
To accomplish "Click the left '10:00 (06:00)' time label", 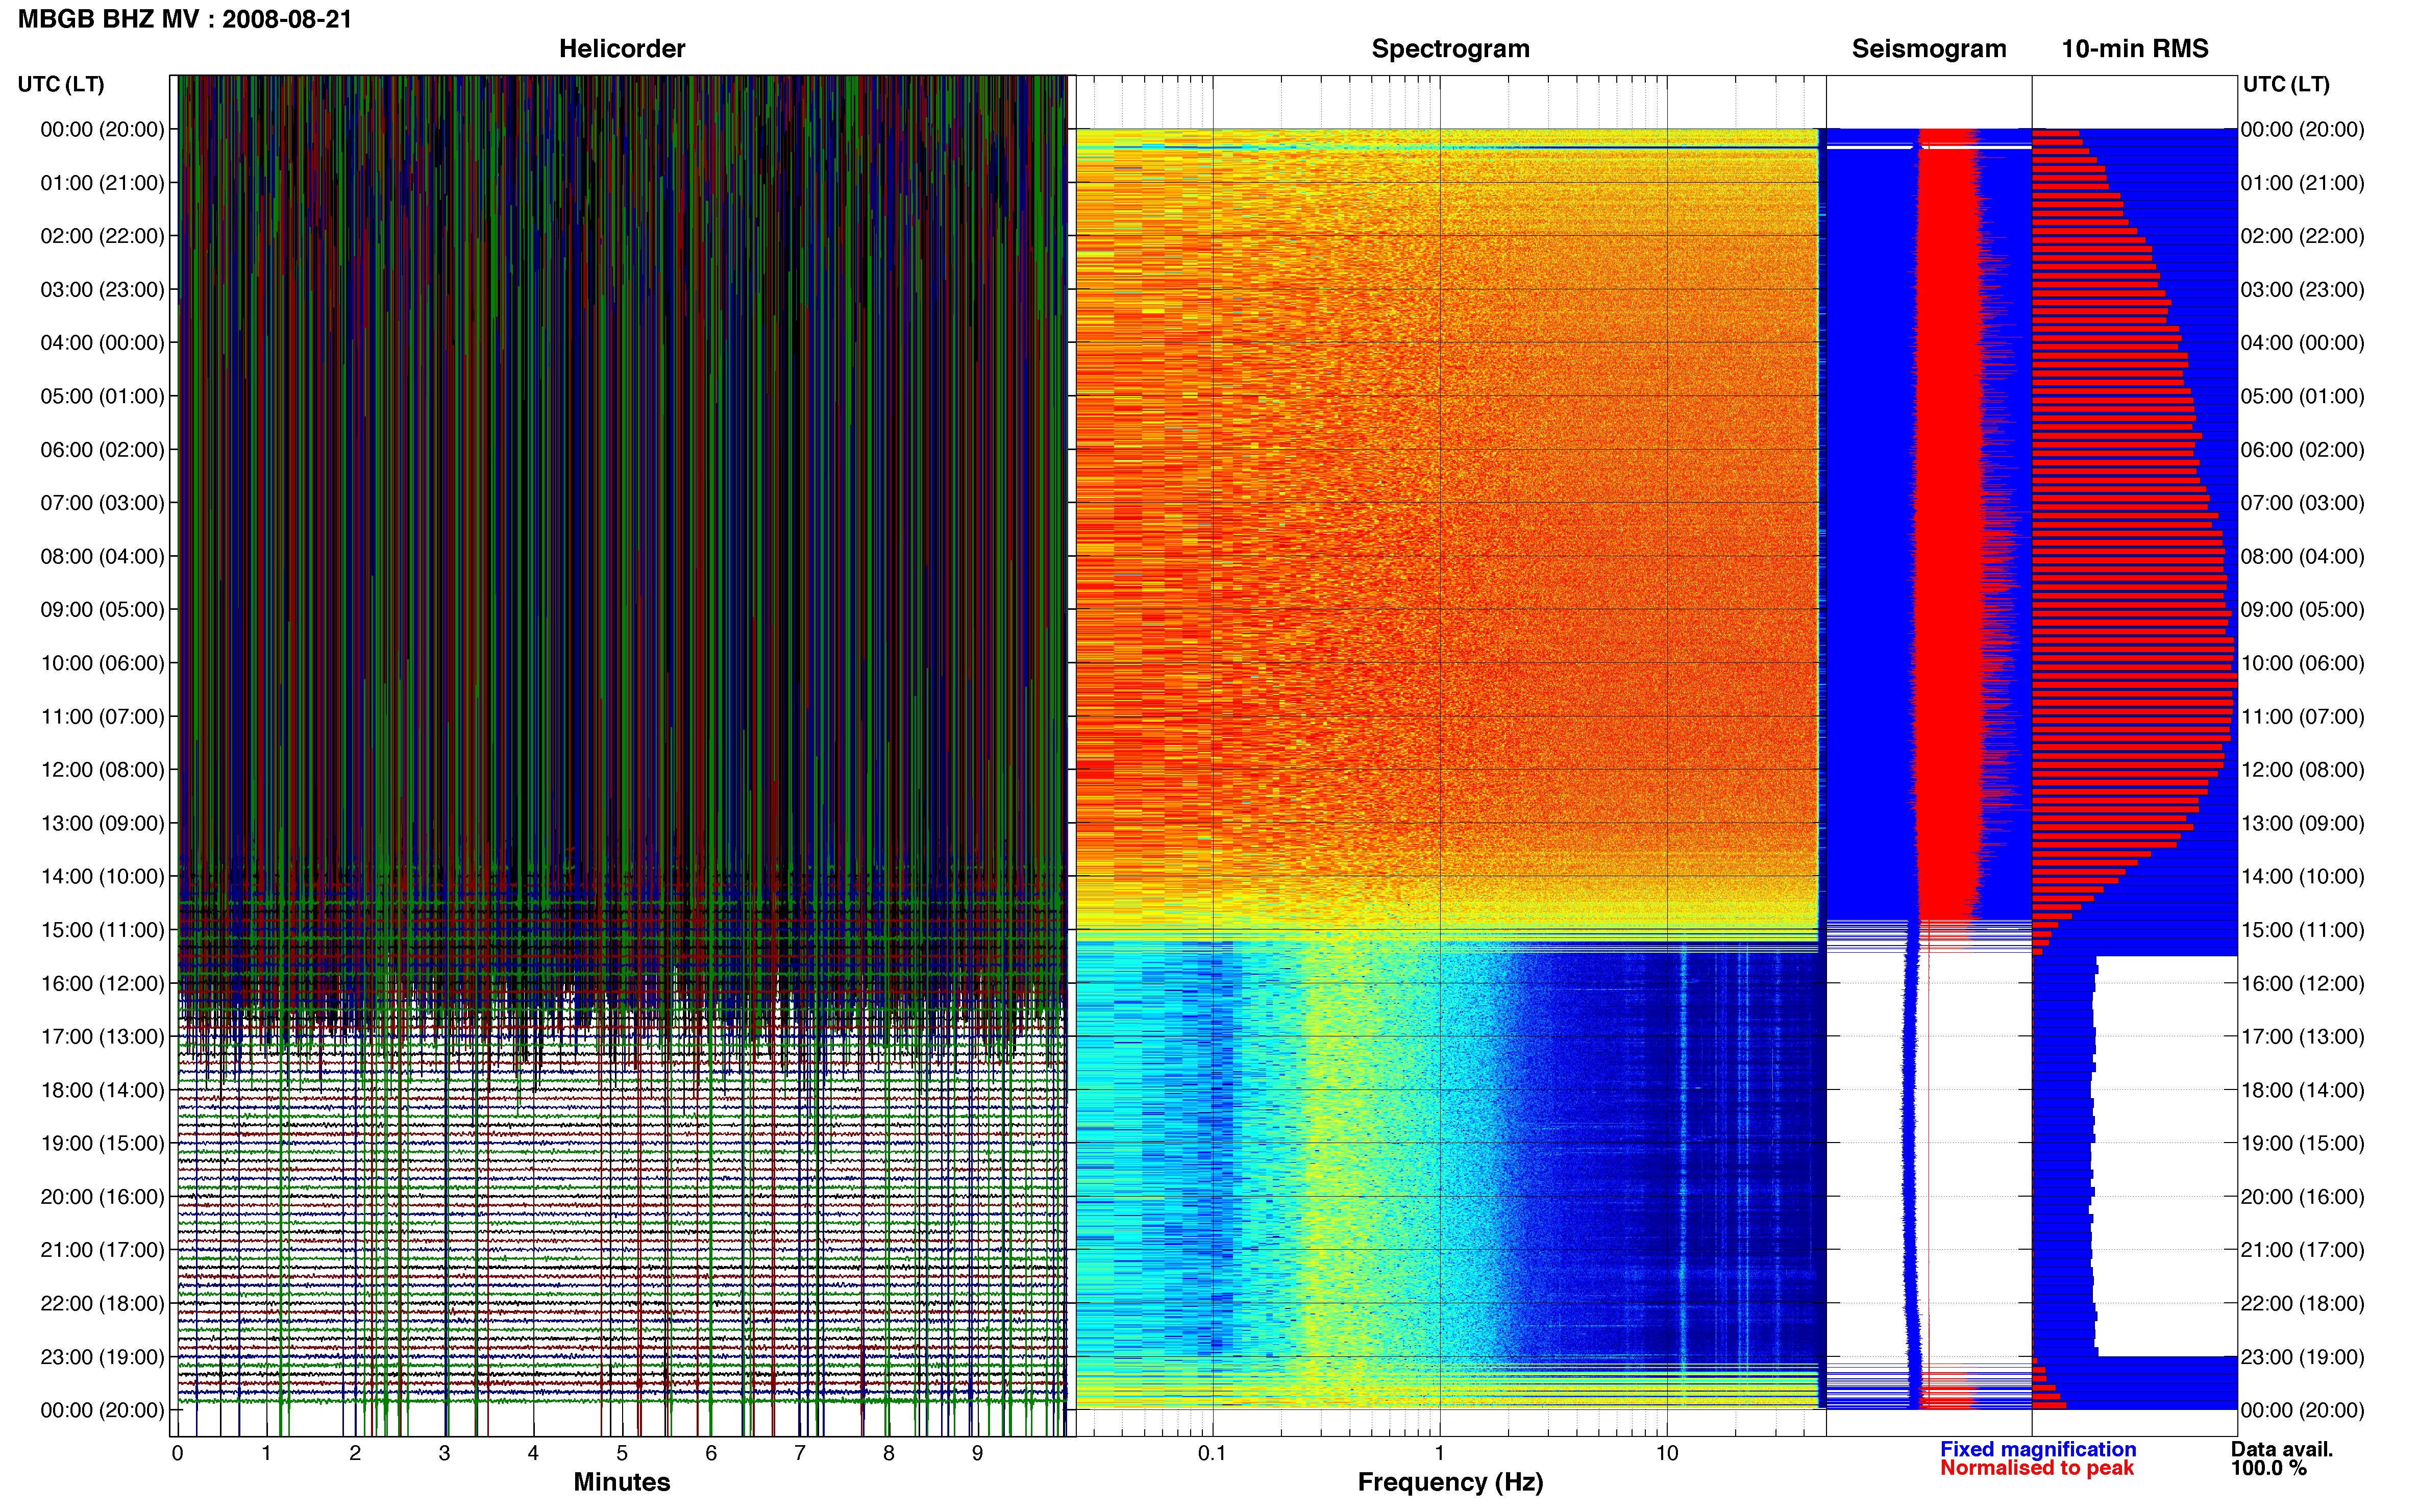I will [x=102, y=663].
